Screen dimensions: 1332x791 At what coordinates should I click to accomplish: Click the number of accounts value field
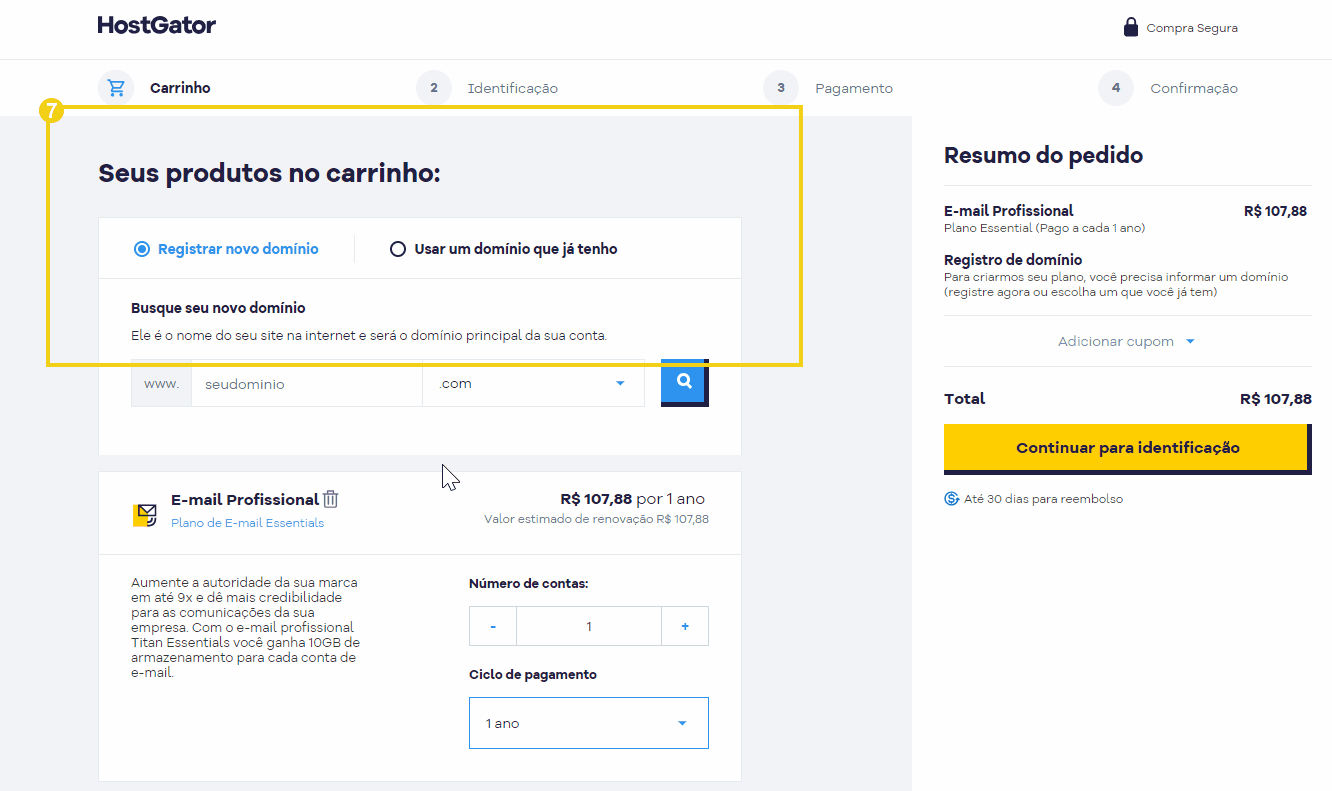pyautogui.click(x=589, y=626)
